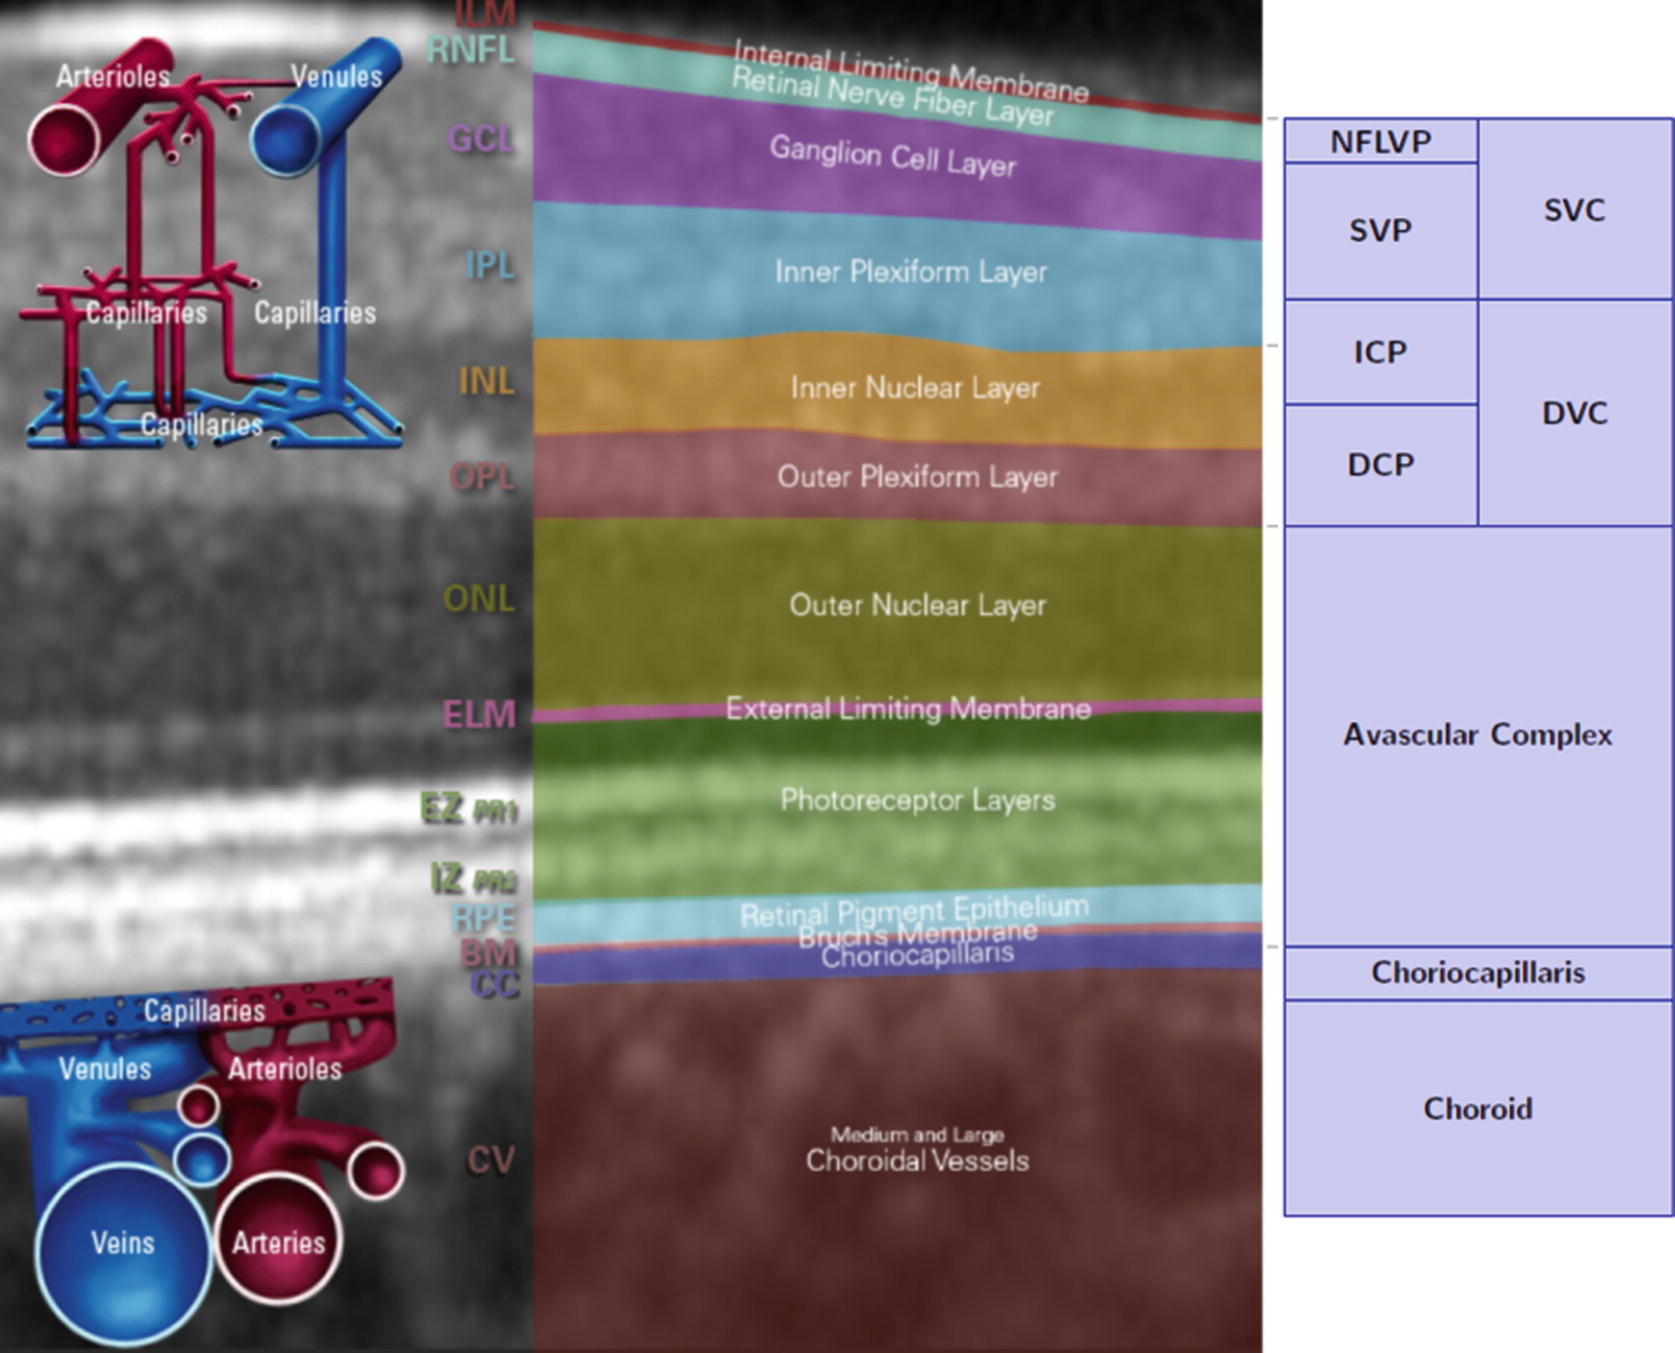
Task: Click the 'Bruch's Membrane' text
Action: pyautogui.click(x=917, y=934)
